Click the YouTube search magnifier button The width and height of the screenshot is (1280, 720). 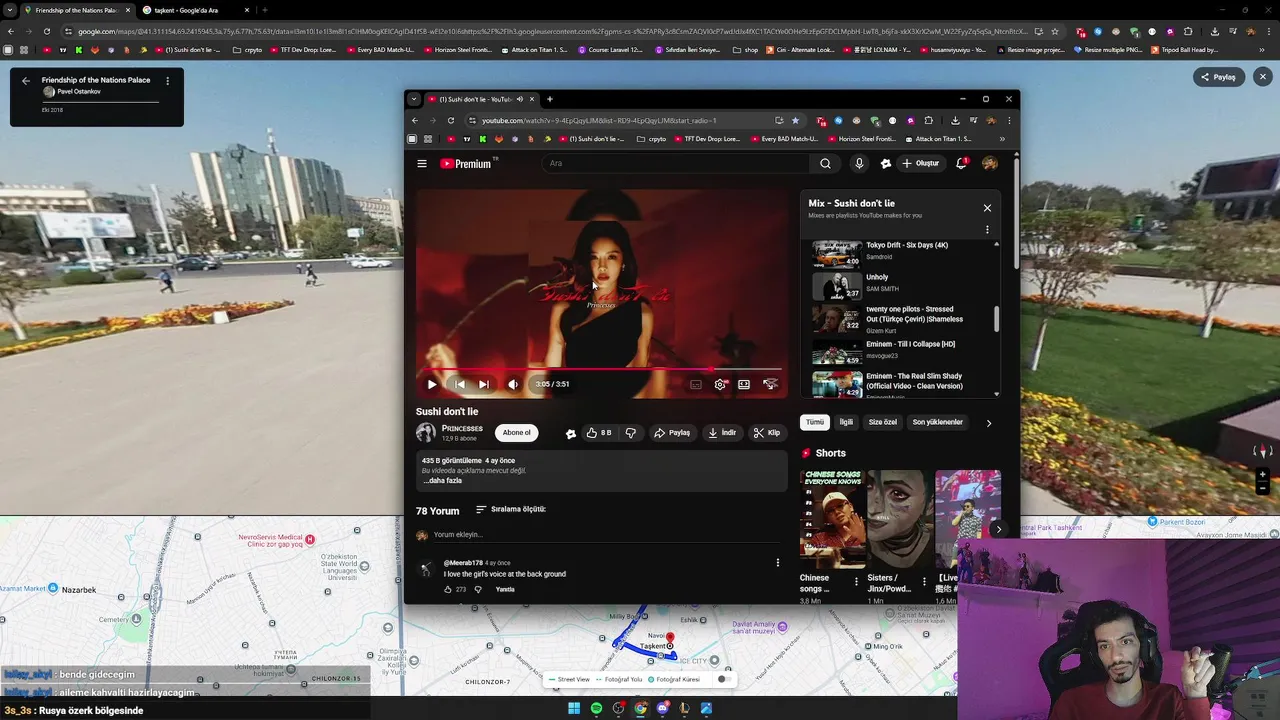pyautogui.click(x=825, y=164)
